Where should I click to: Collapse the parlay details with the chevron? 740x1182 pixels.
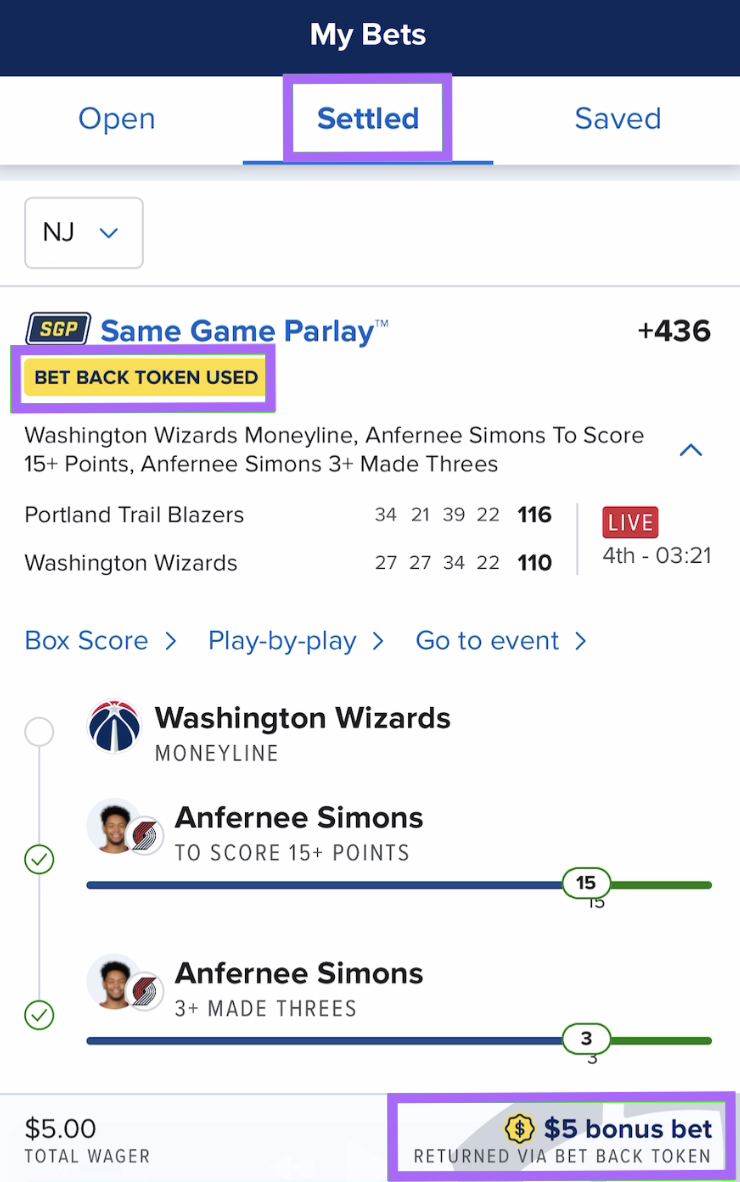click(x=690, y=450)
